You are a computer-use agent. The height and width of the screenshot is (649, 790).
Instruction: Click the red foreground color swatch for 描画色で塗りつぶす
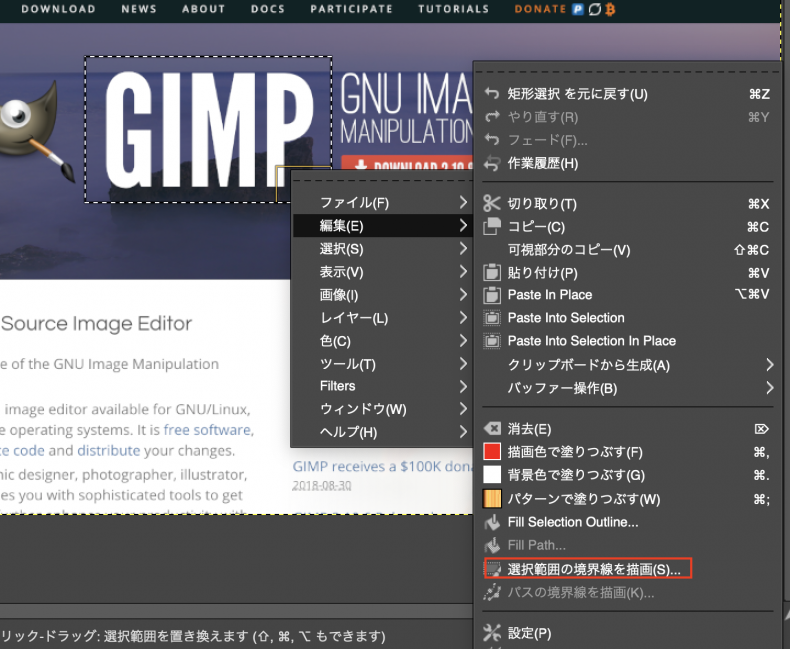point(492,451)
